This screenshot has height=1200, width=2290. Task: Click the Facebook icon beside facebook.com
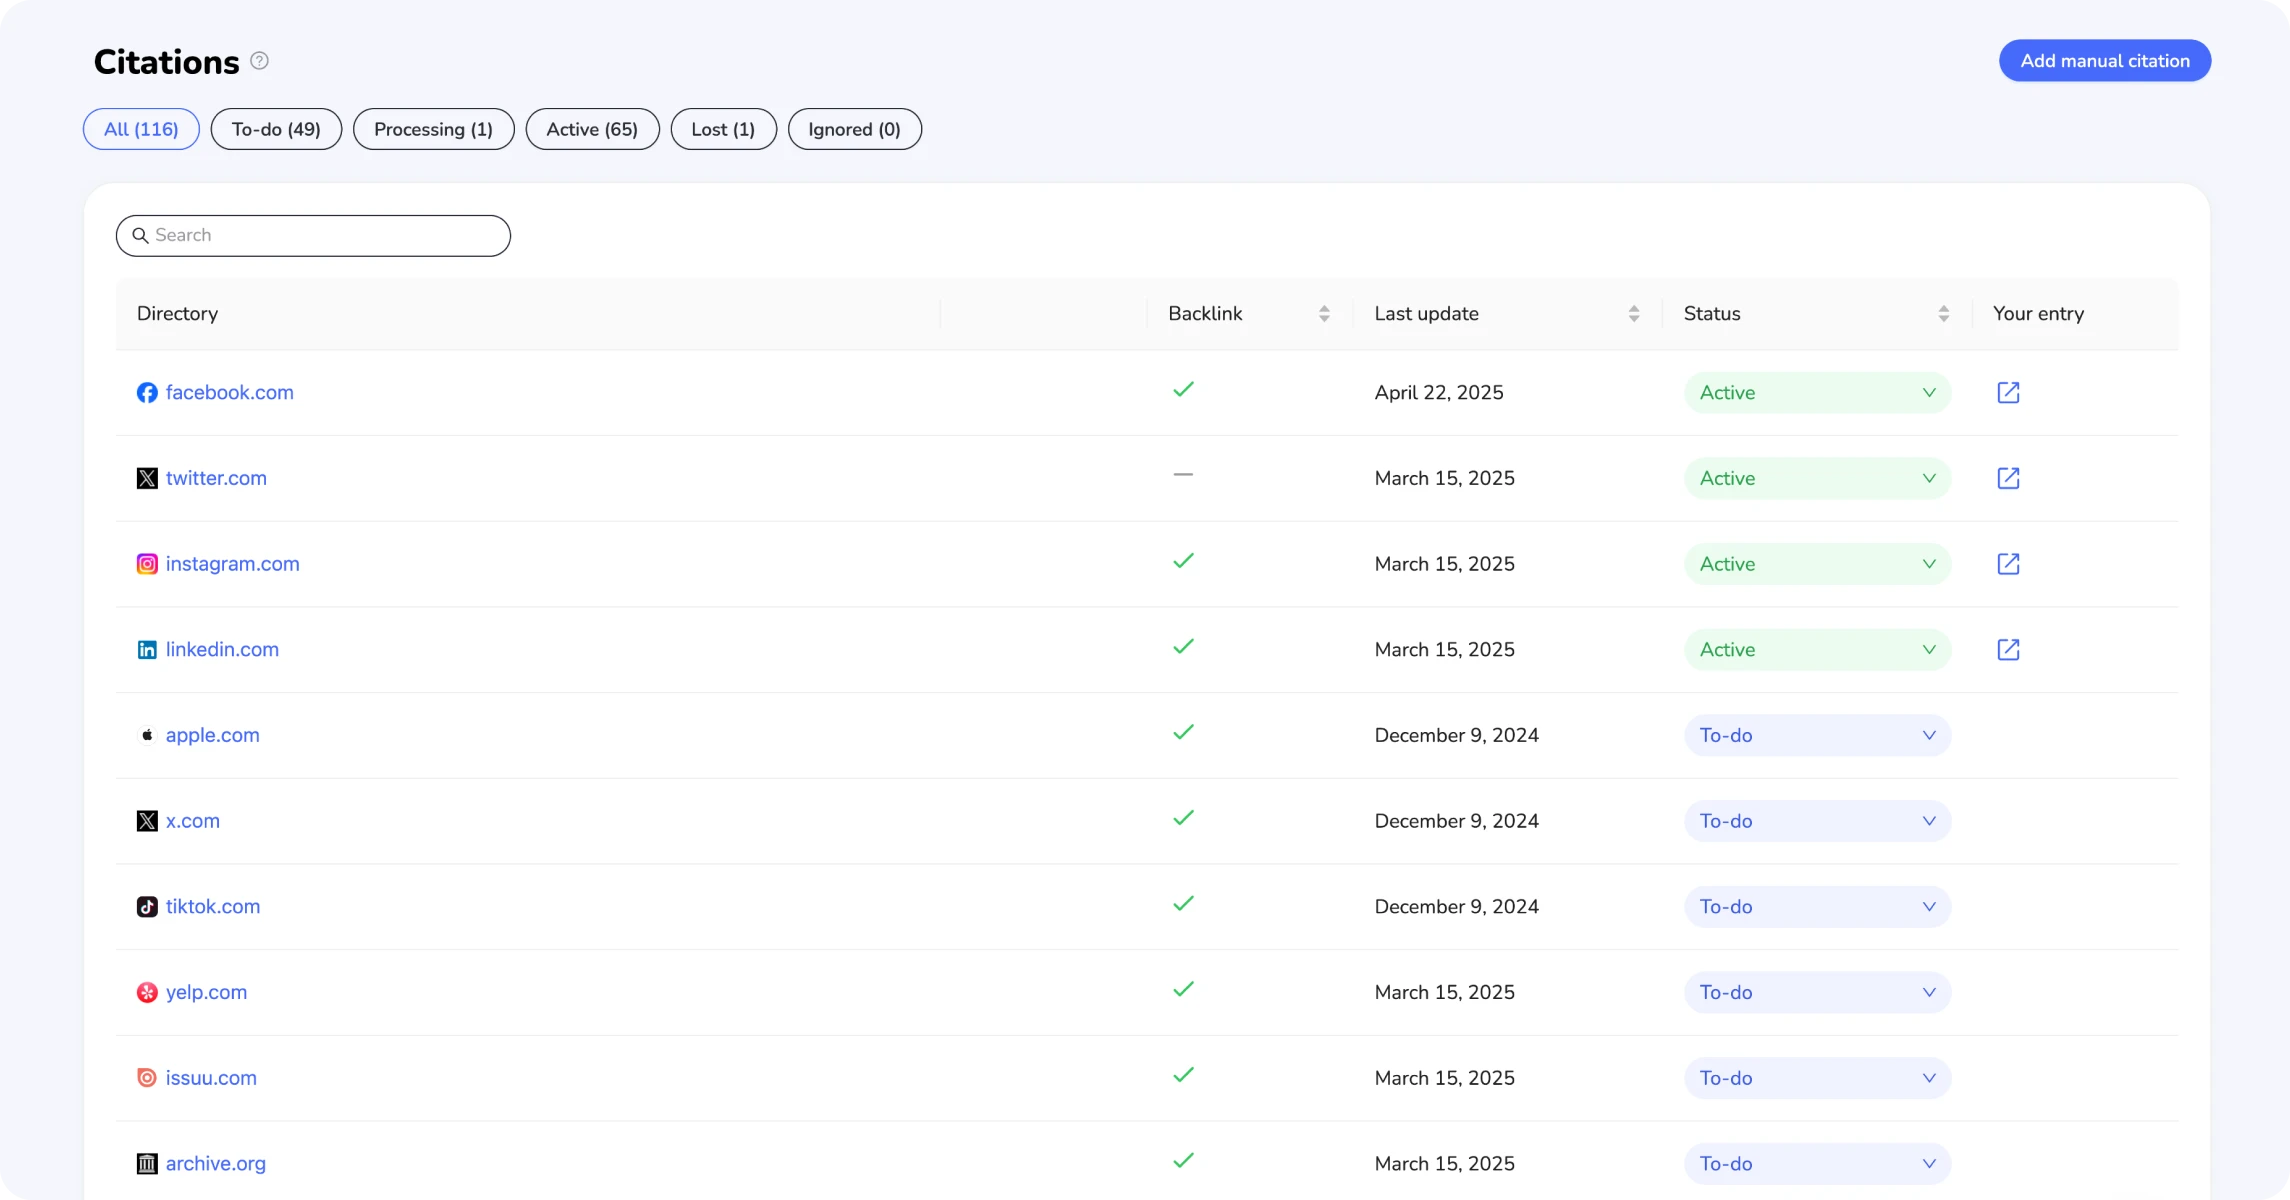coord(147,393)
